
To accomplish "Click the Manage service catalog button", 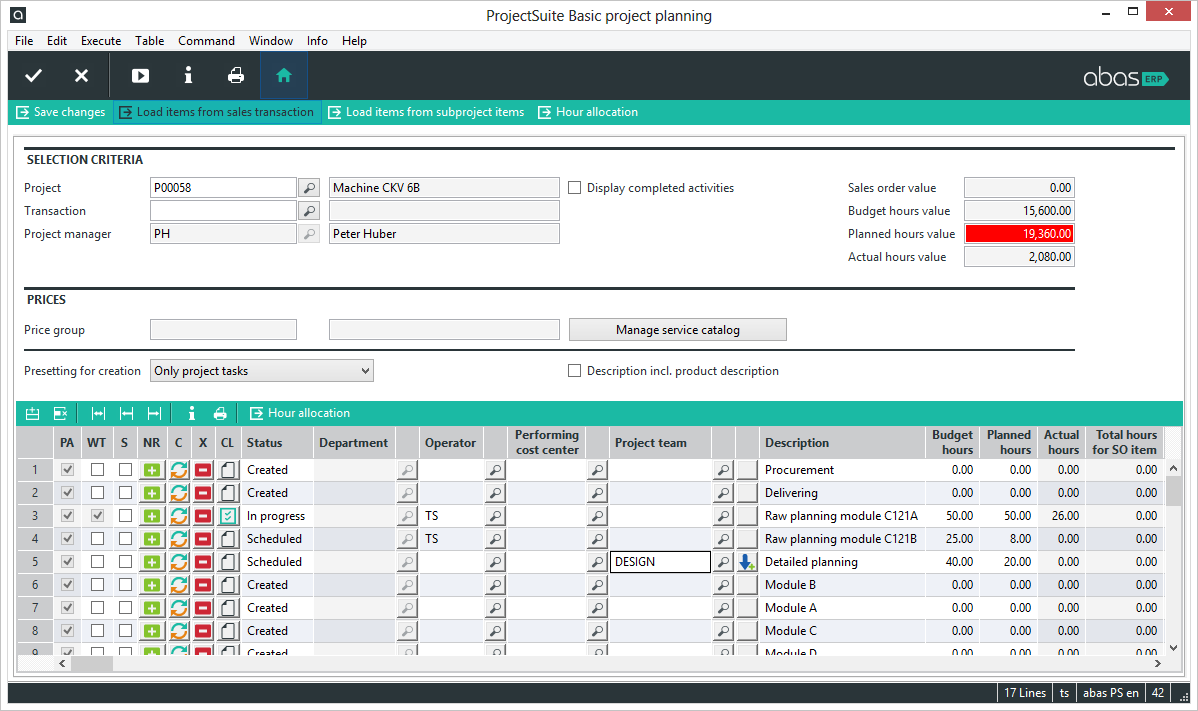I will (677, 329).
